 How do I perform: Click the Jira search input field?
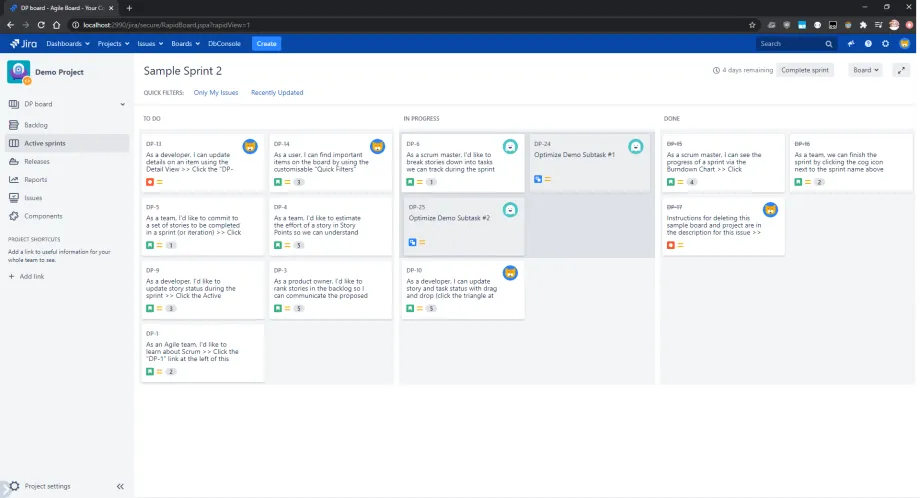click(790, 44)
